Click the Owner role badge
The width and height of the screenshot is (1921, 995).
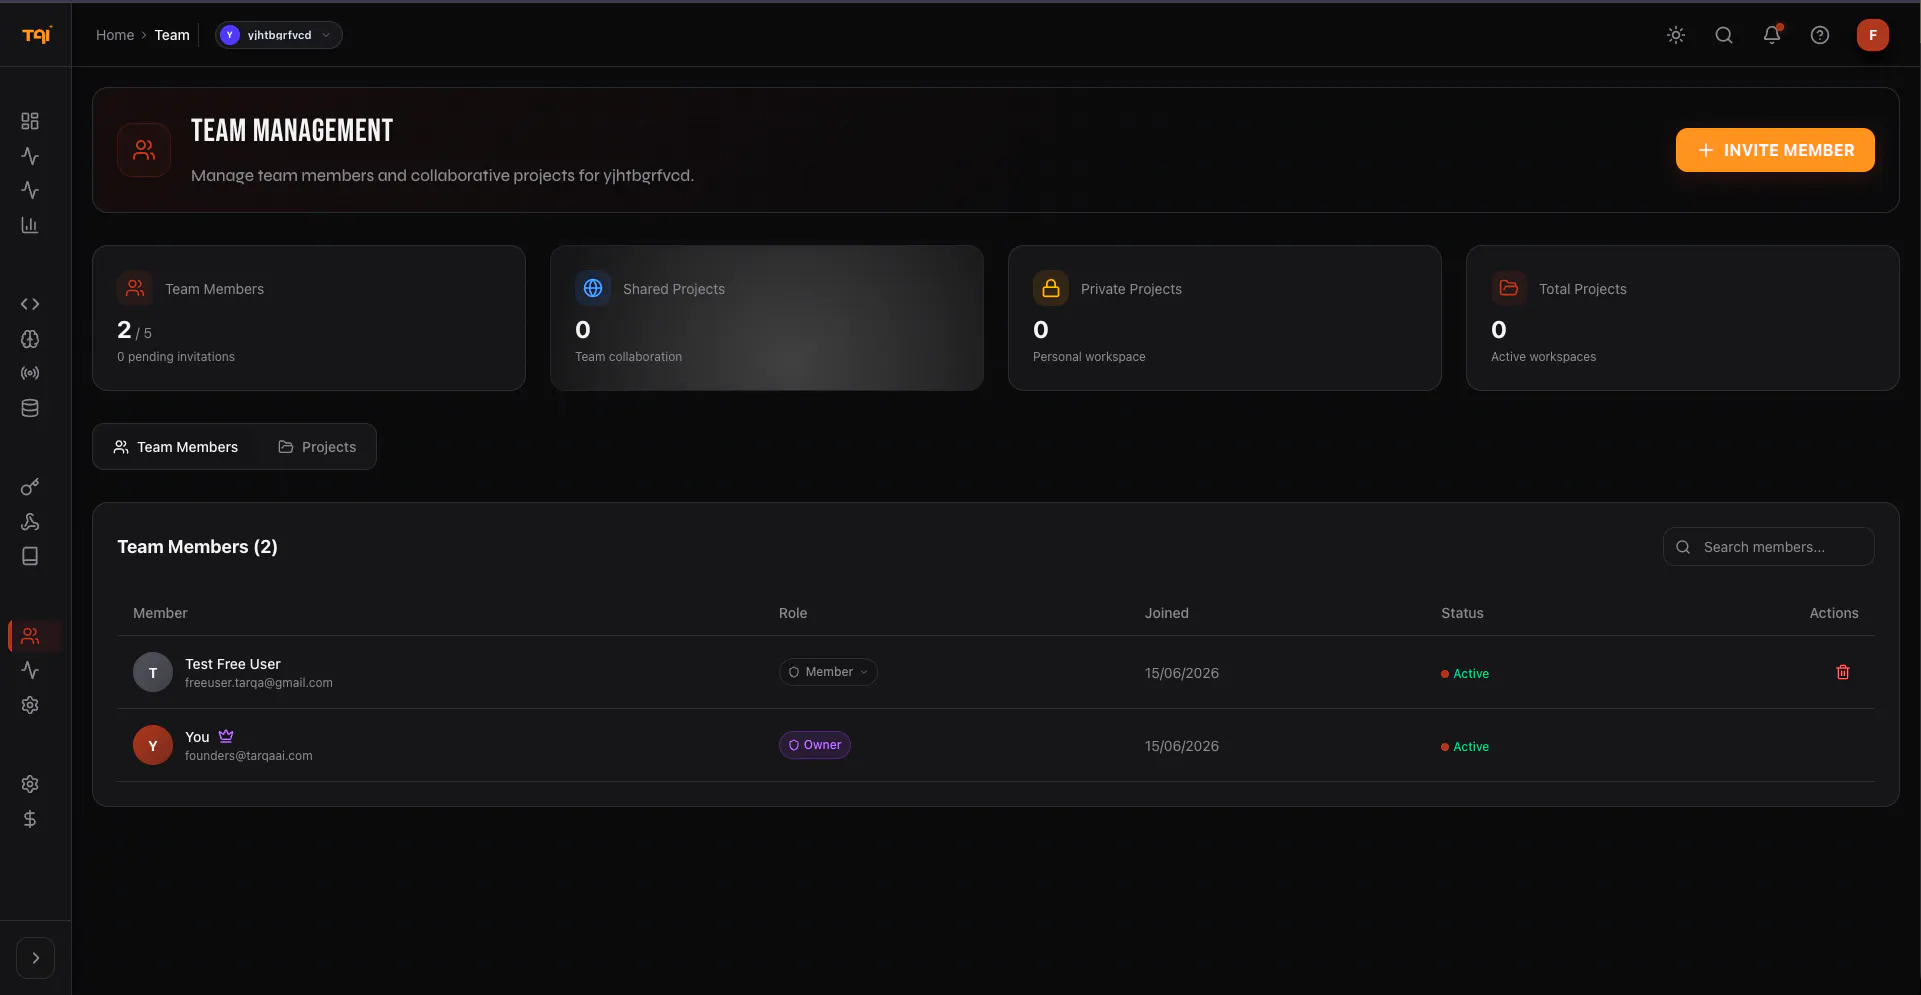(815, 745)
